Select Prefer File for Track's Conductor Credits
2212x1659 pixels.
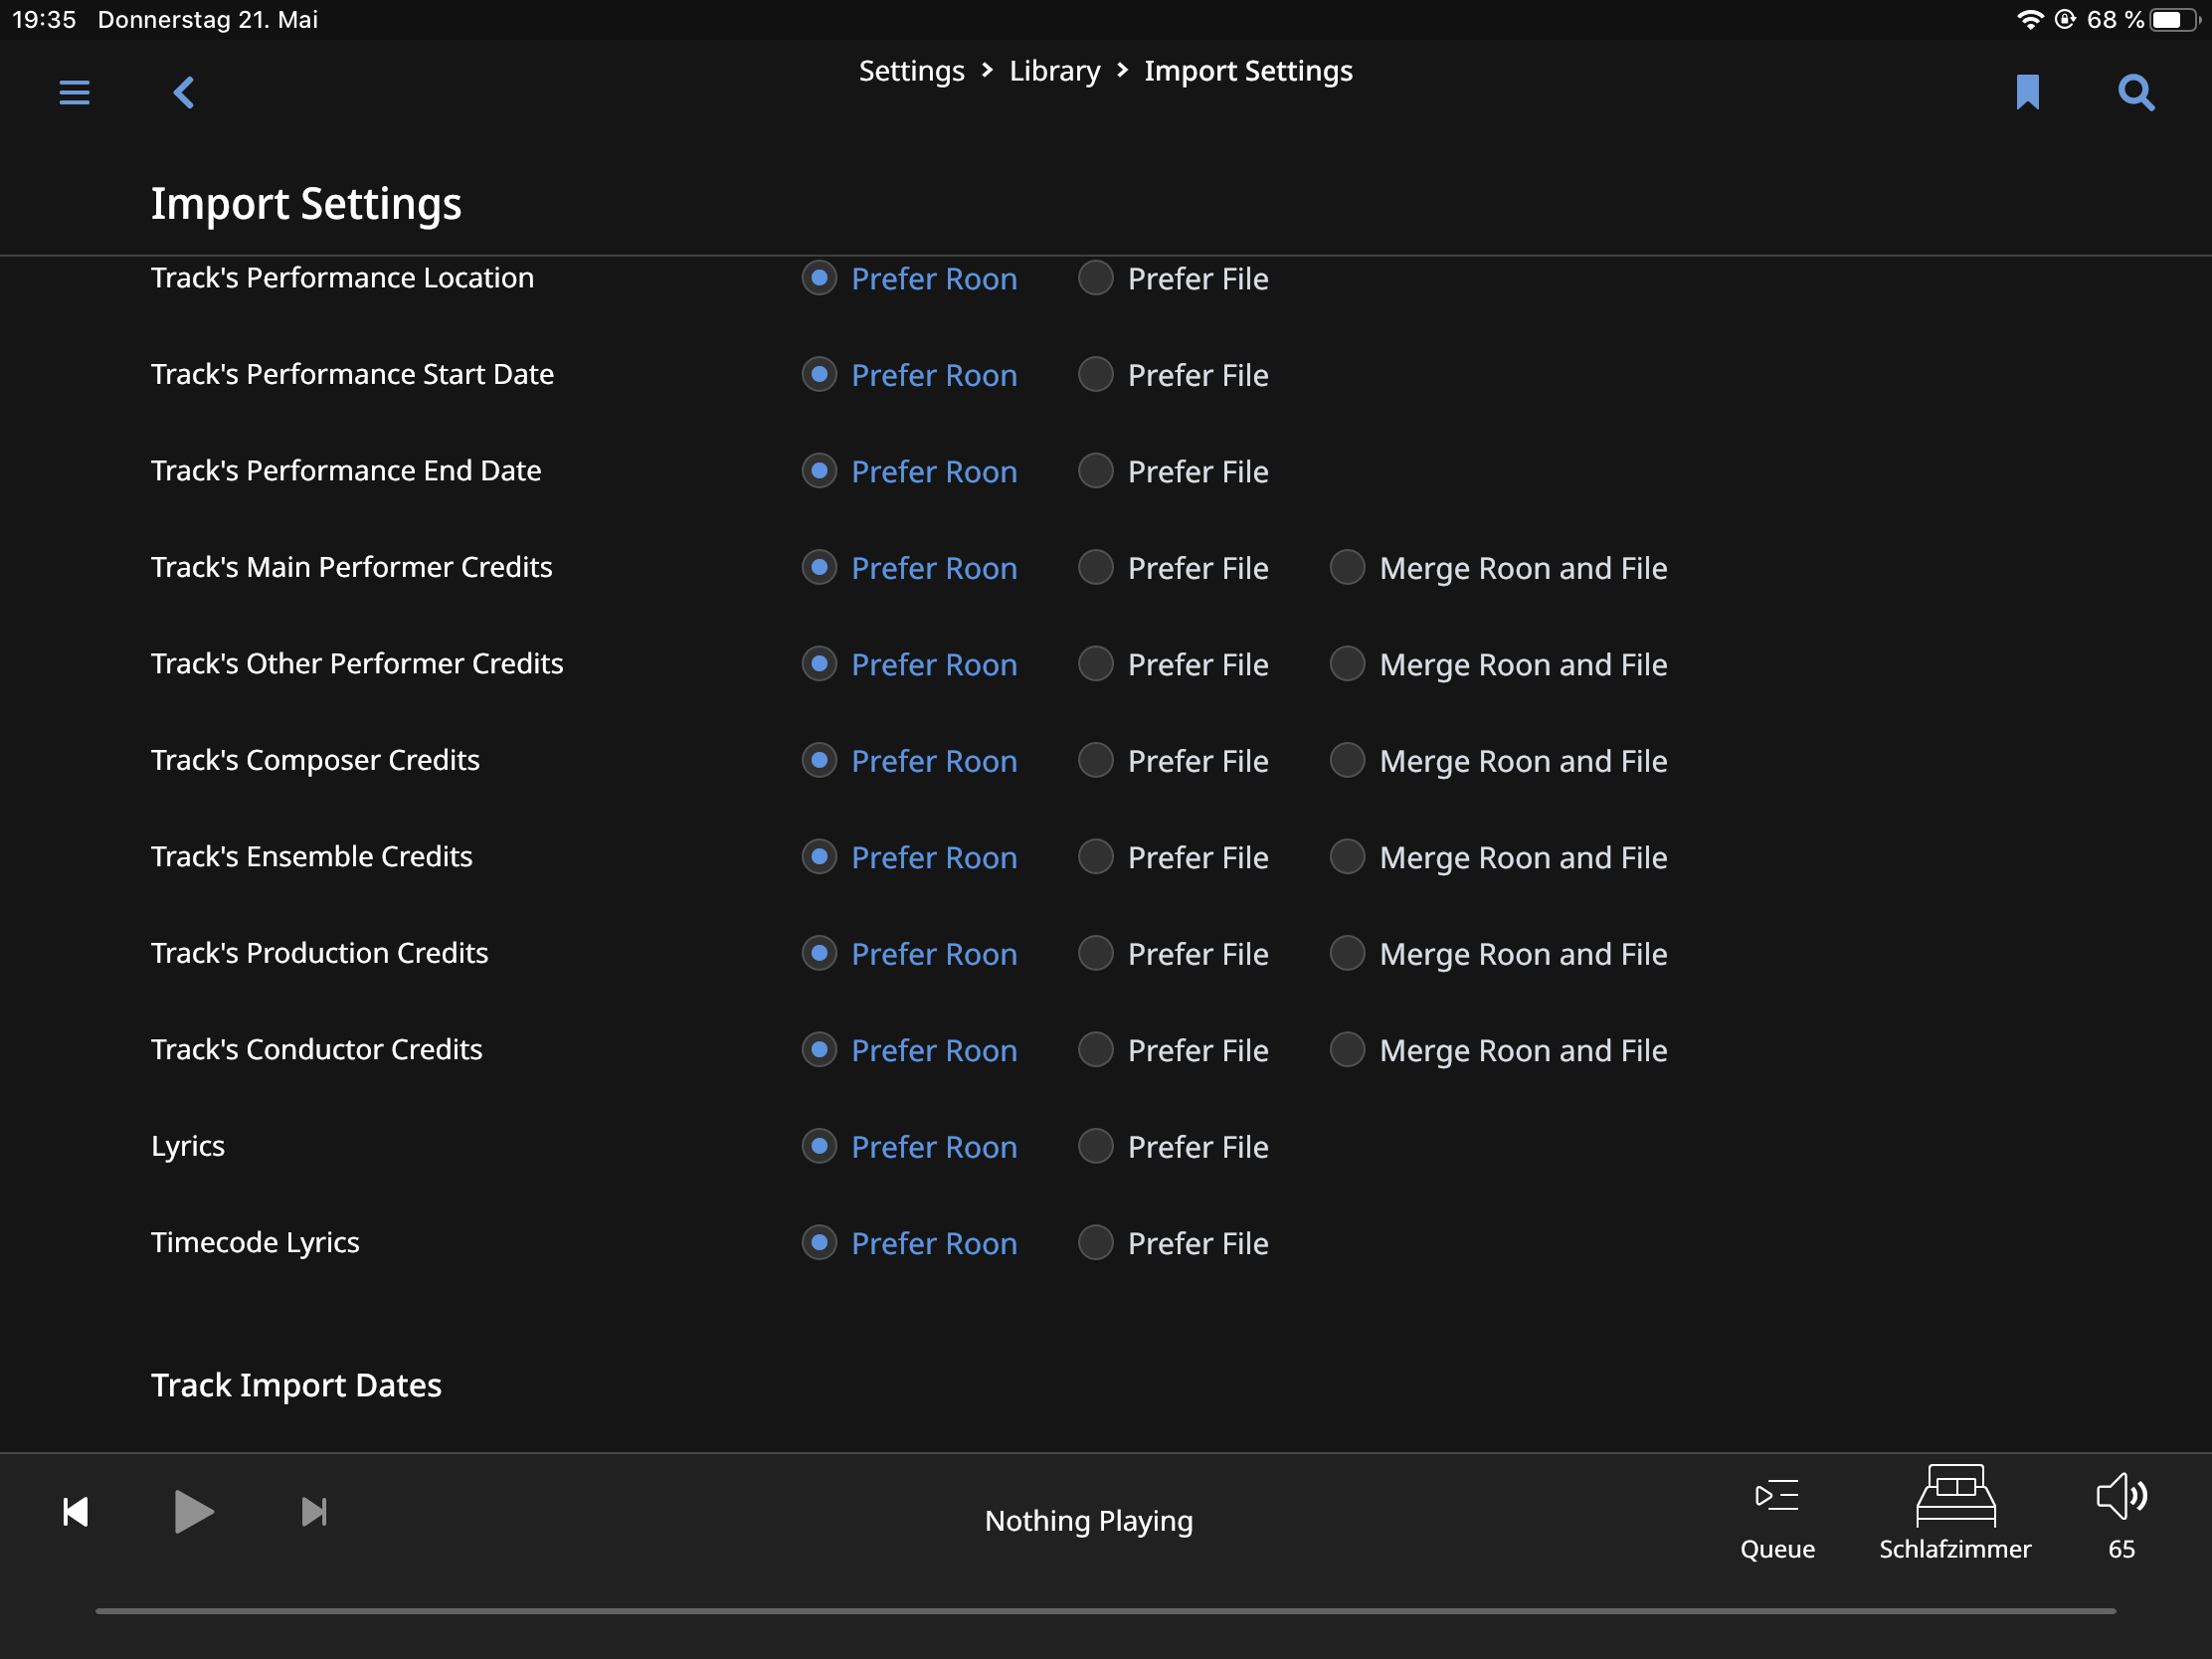pyautogui.click(x=1173, y=1050)
